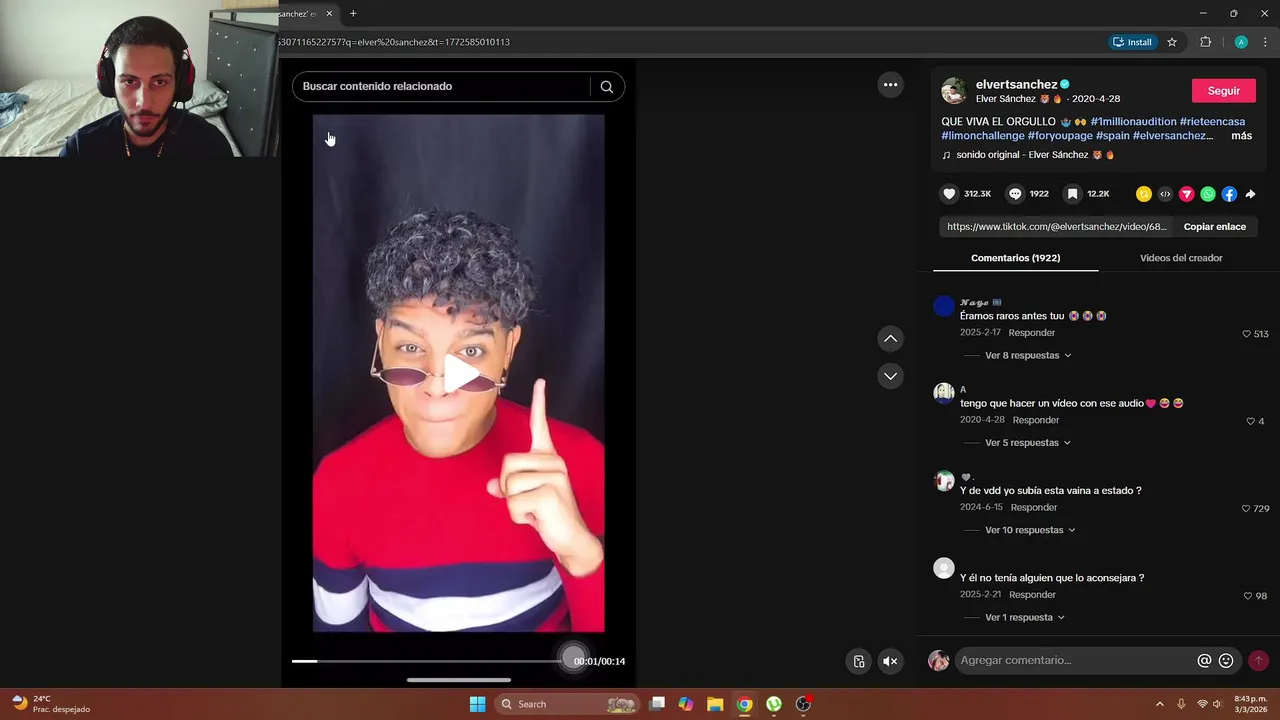Reply to the 'Éramos raros antes tuu' comment
Image resolution: width=1280 pixels, height=720 pixels.
pos(1031,333)
